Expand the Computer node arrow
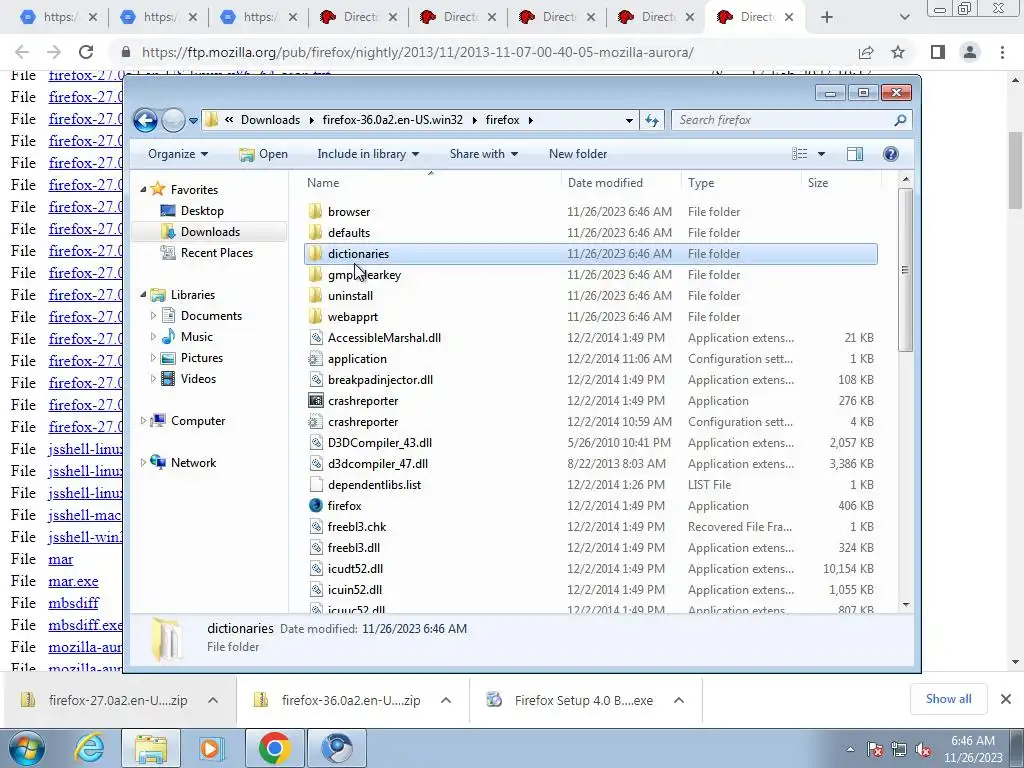This screenshot has width=1024, height=768. 144,421
